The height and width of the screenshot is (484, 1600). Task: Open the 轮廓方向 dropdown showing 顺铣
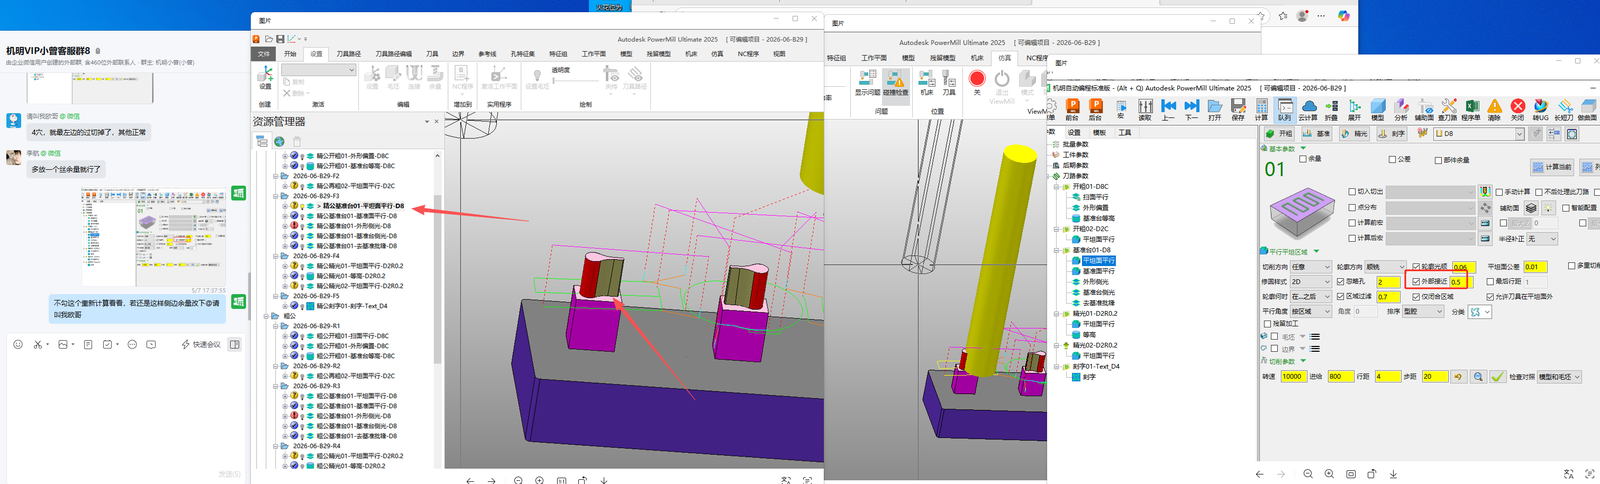[x=1386, y=267]
